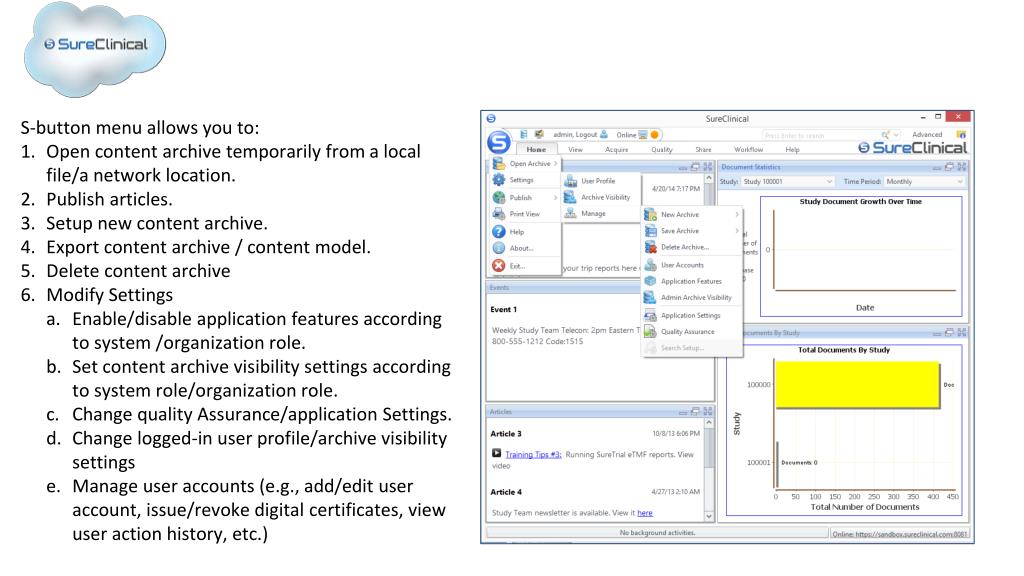
Task: Restore the Total Documents By Study panel
Action: click(949, 332)
